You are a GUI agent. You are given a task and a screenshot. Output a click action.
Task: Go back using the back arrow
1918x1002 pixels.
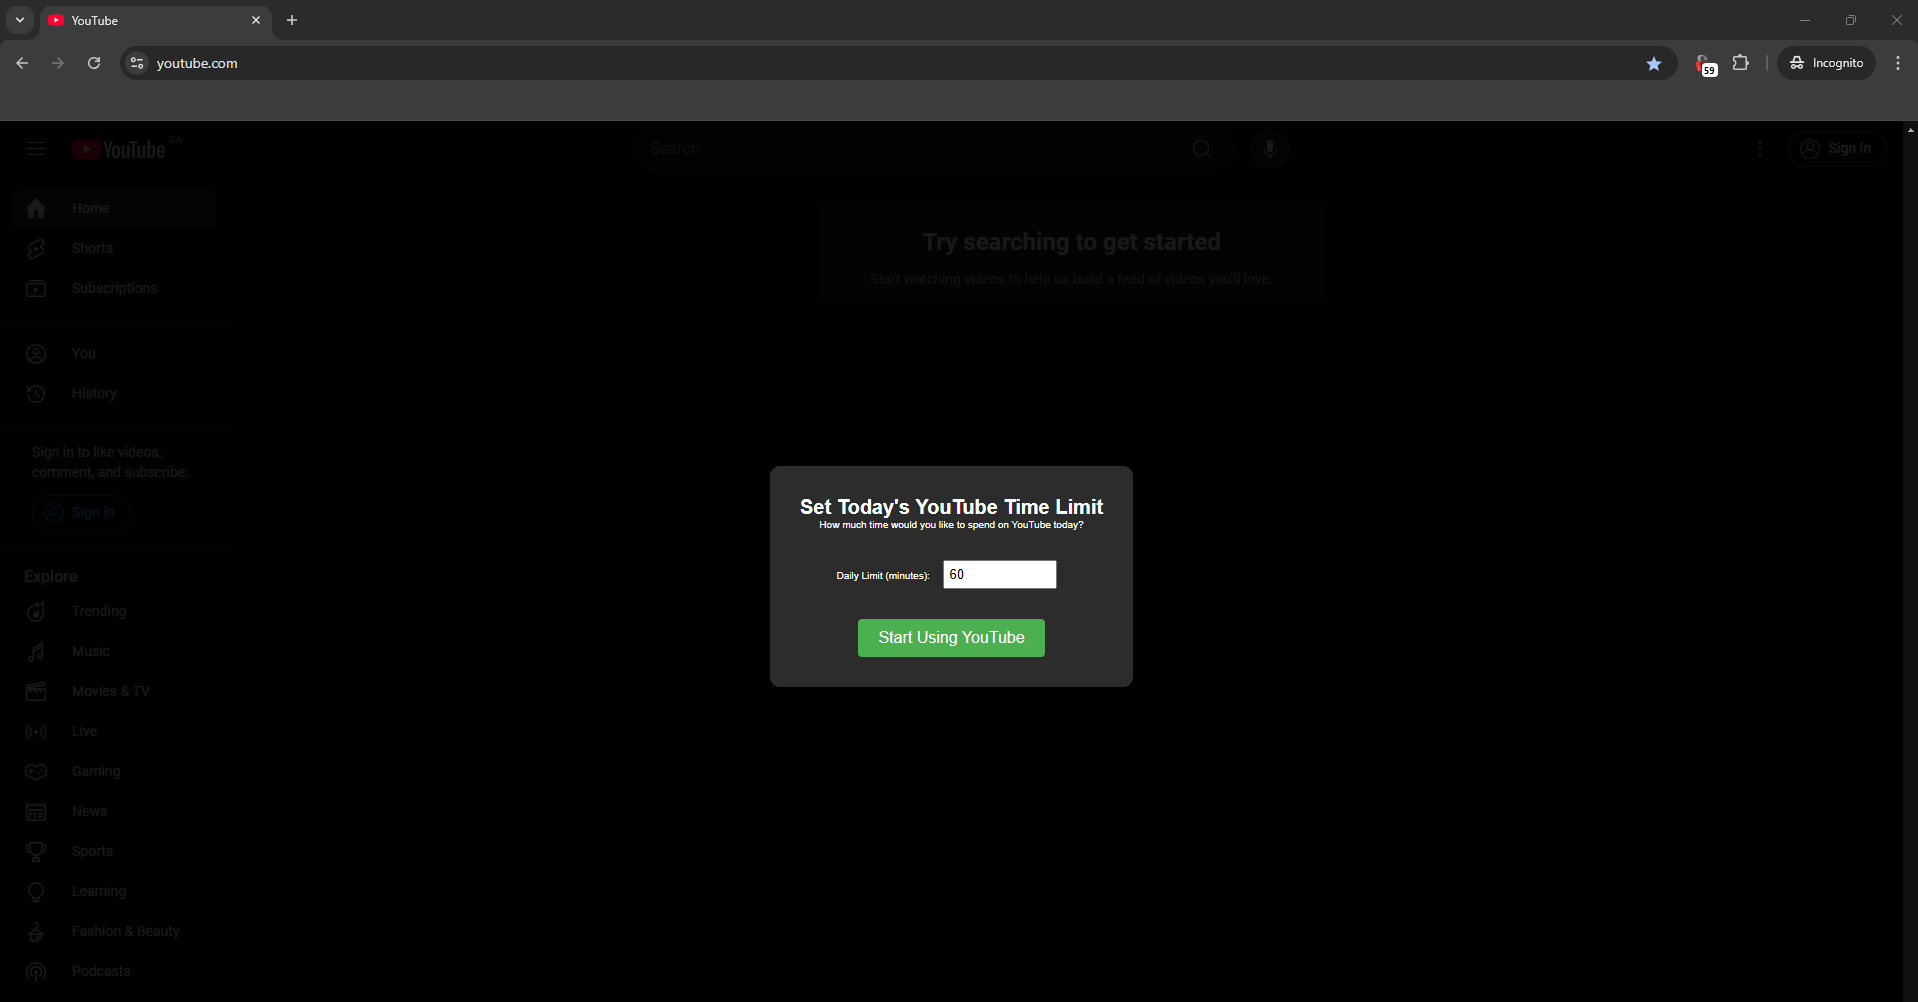[22, 63]
